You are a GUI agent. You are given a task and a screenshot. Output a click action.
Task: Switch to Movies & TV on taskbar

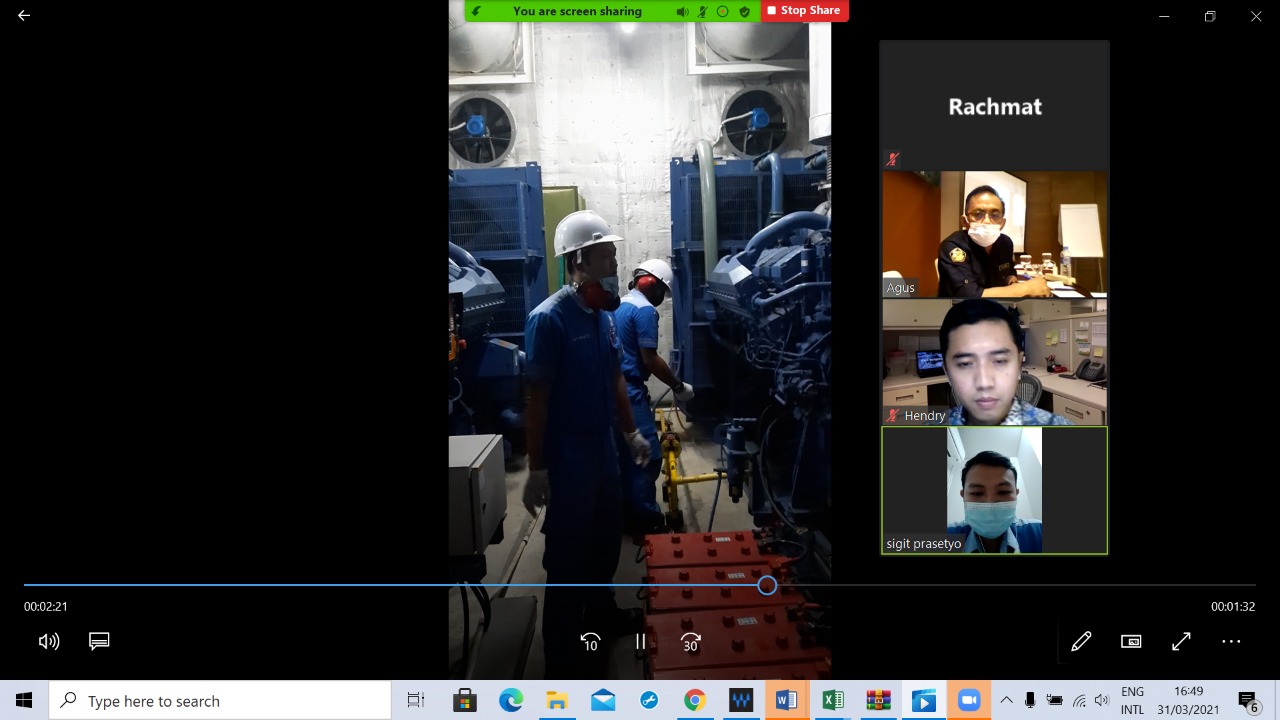tap(925, 701)
